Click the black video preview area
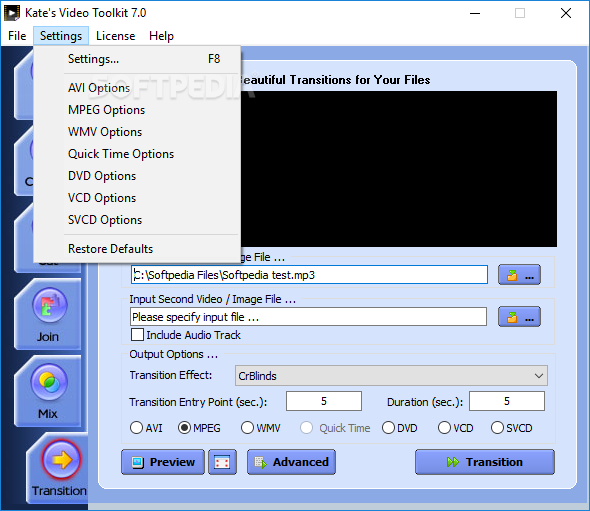 (399, 169)
